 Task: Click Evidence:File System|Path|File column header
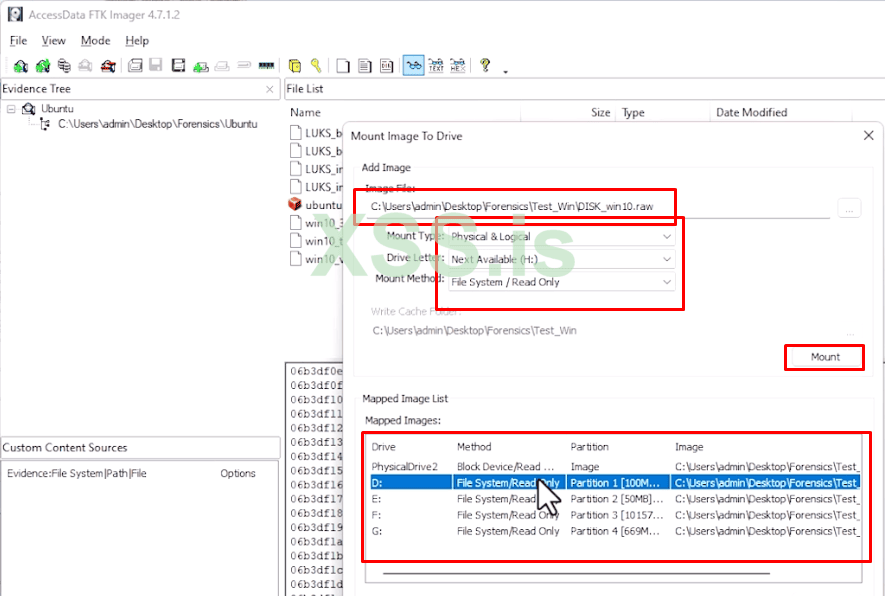click(x=77, y=474)
